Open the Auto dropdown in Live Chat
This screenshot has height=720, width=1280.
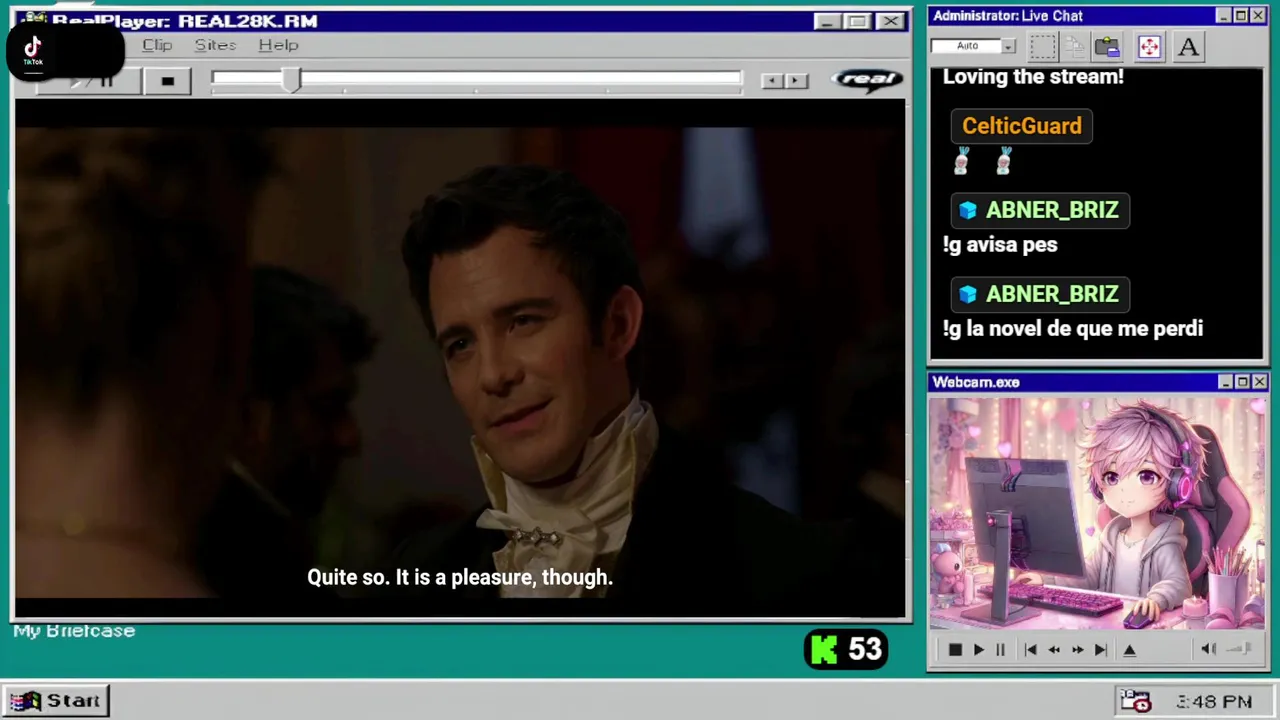1008,46
